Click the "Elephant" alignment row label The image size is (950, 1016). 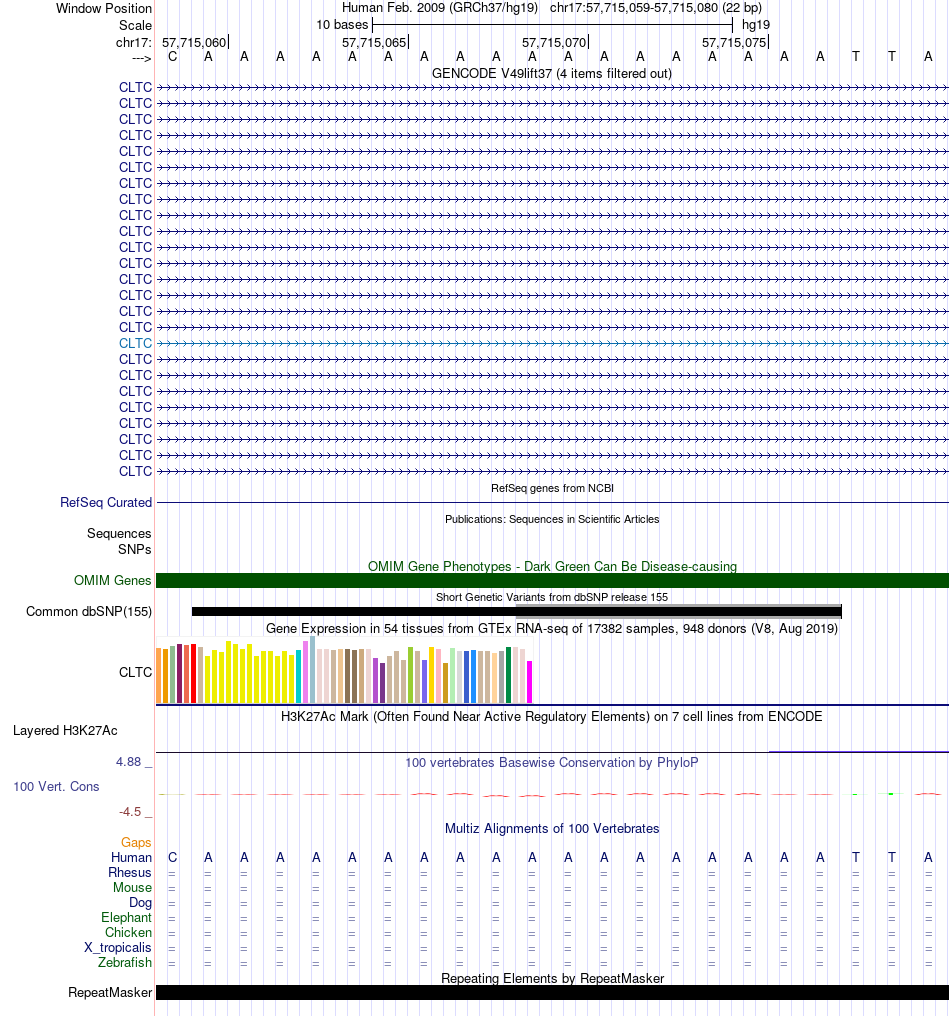pos(126,918)
